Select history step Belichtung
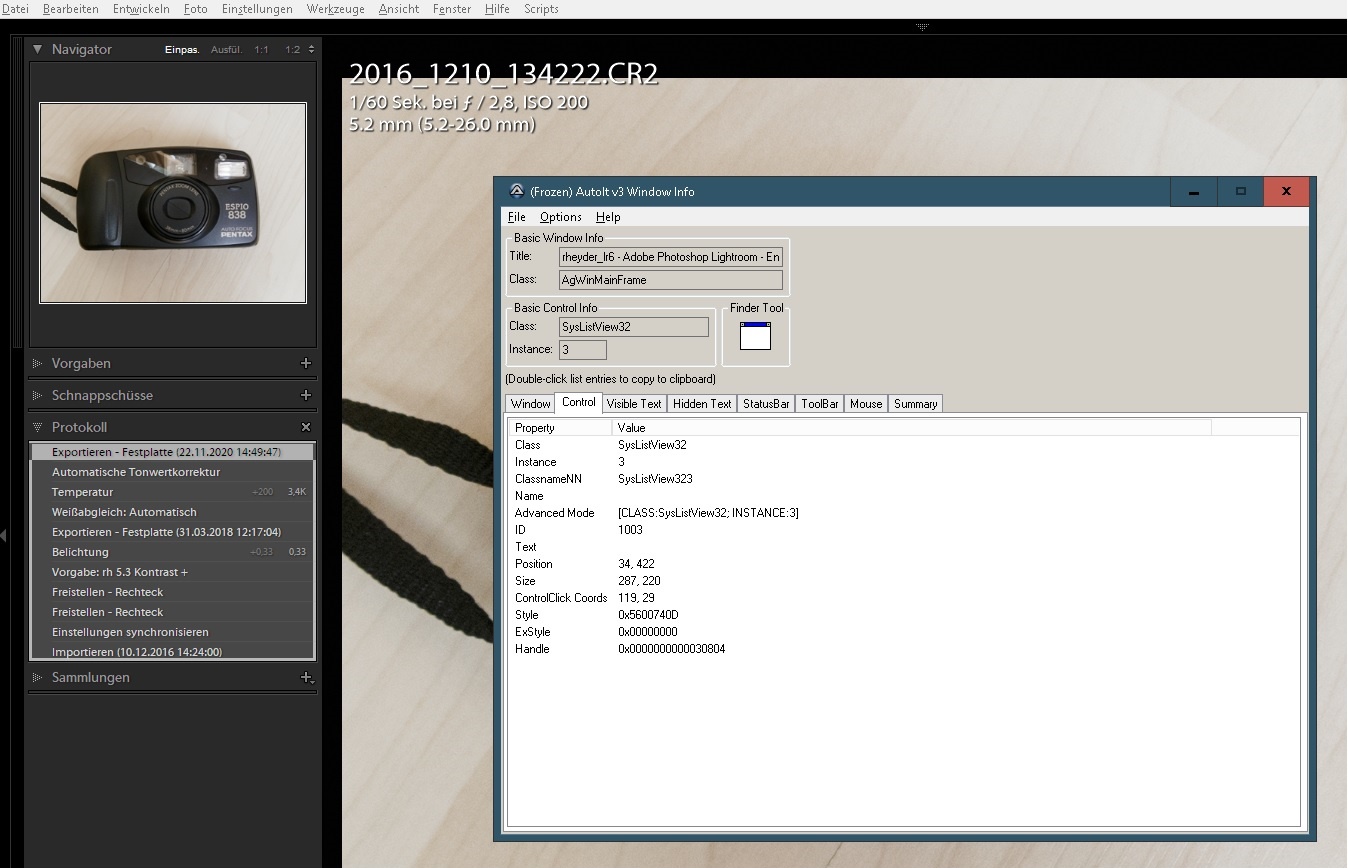The width and height of the screenshot is (1348, 868). point(172,552)
